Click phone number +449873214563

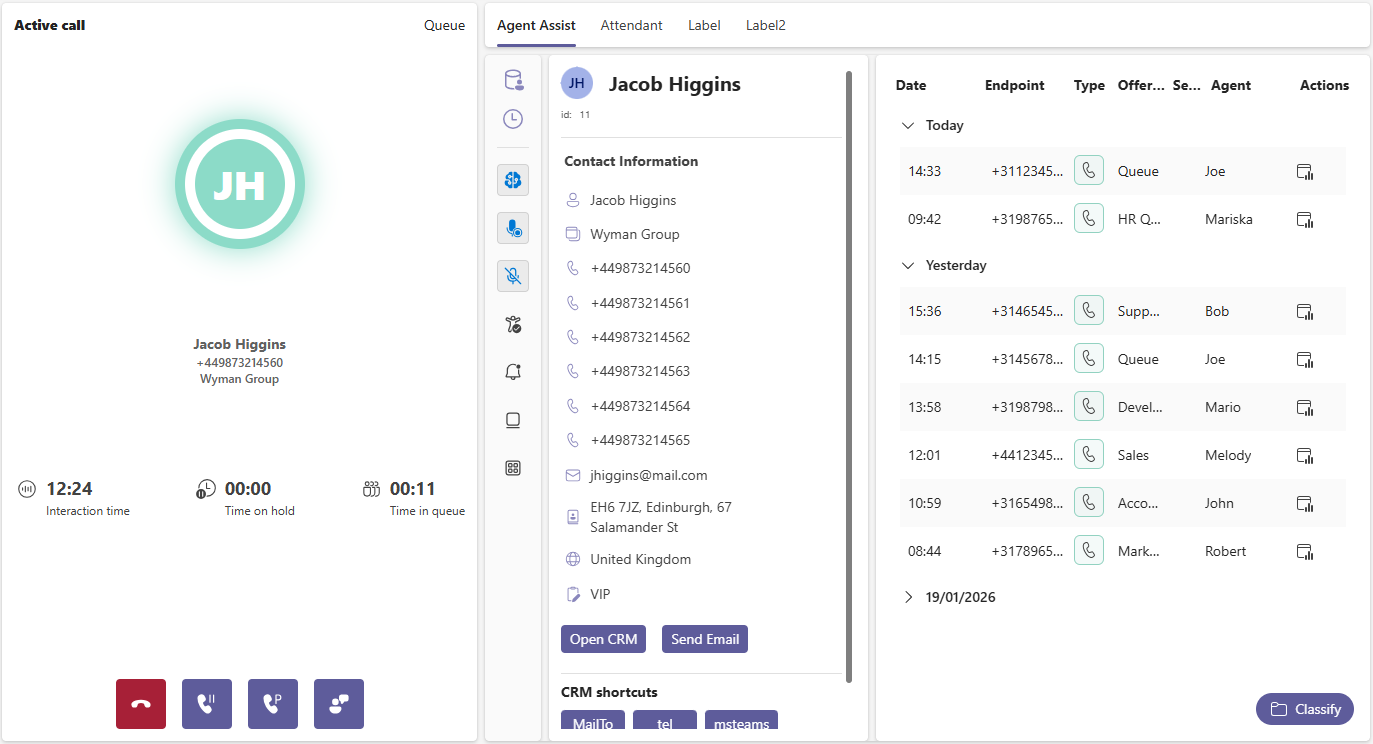(x=640, y=371)
